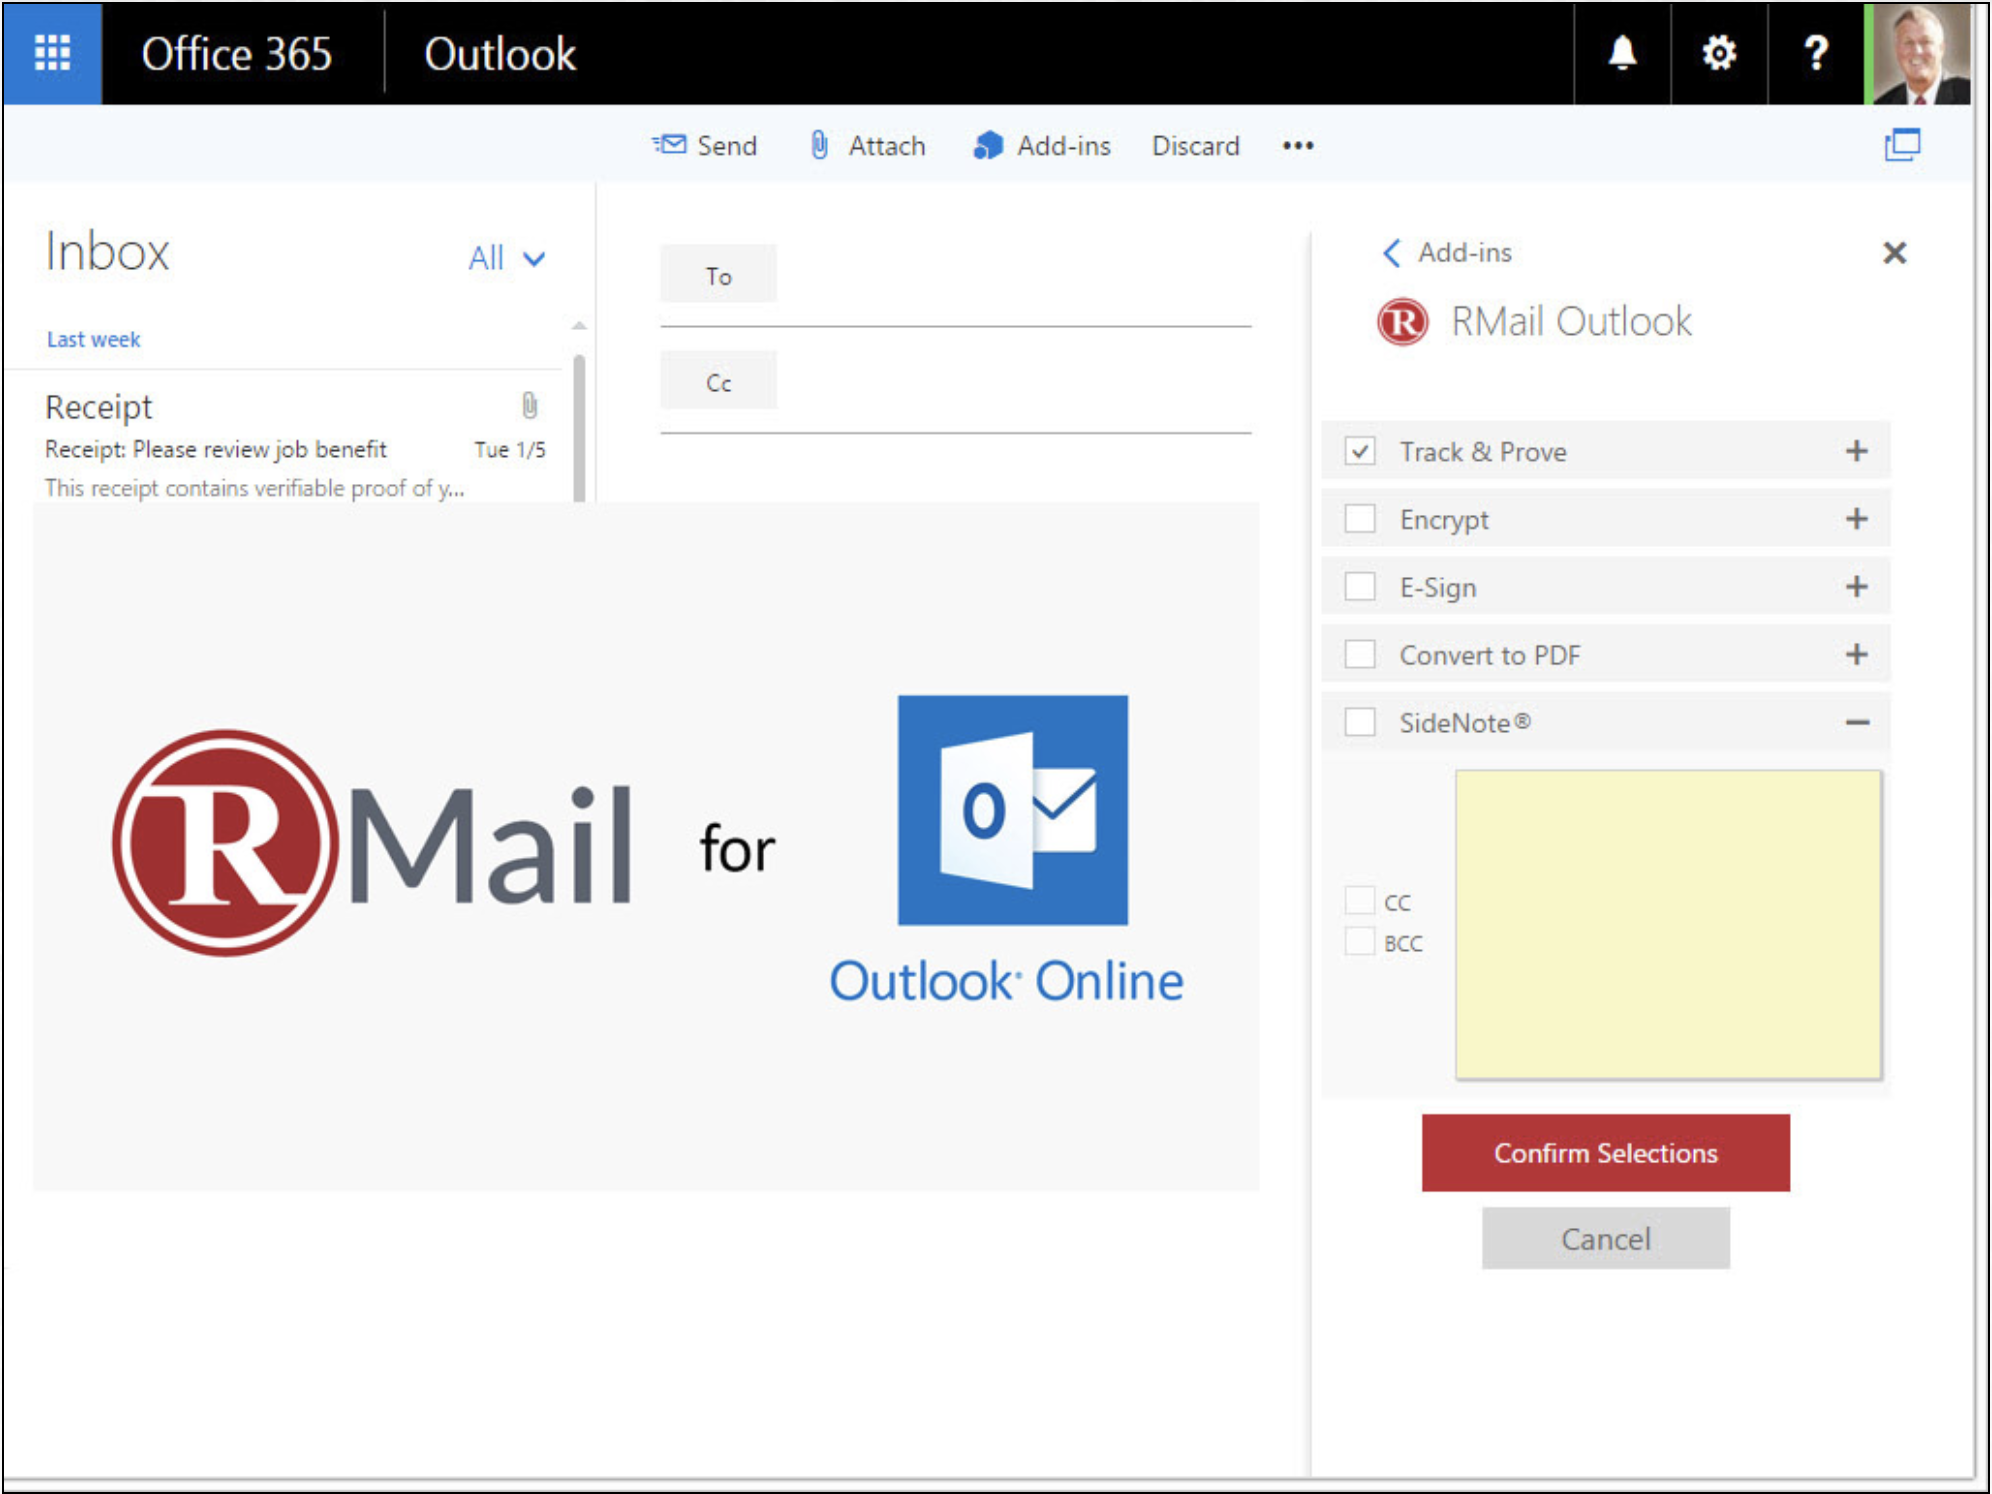
Task: Cancel the RMail selections
Action: coord(1605,1238)
